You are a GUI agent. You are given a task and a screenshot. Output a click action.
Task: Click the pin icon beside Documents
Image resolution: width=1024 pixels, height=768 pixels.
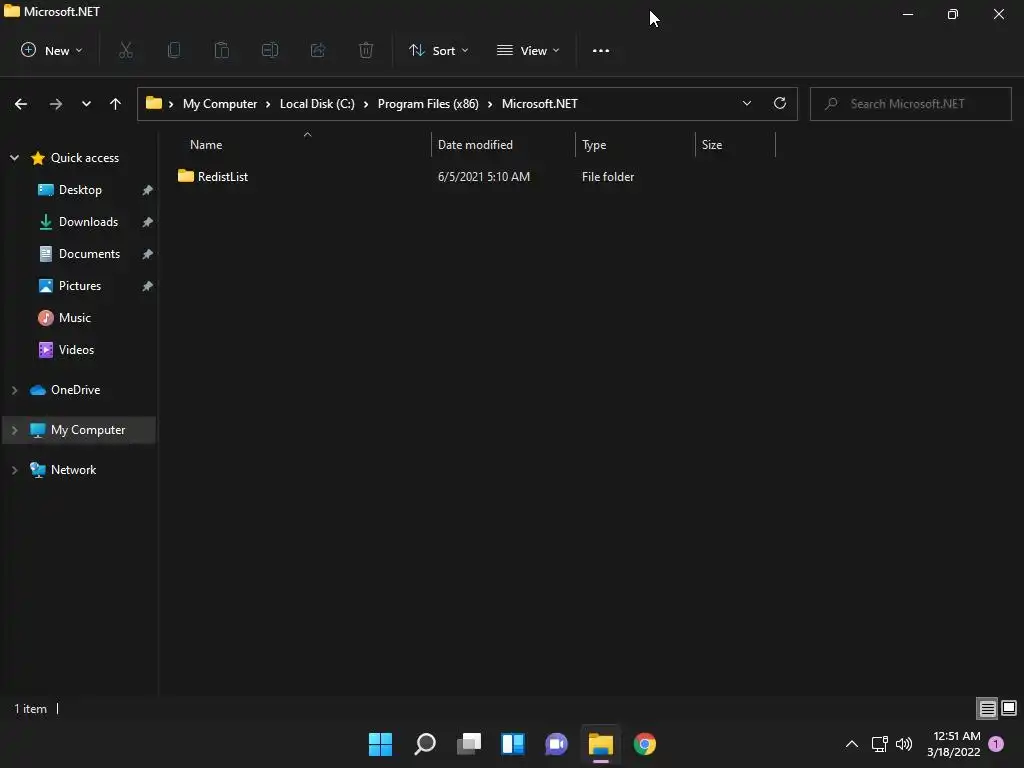tap(148, 254)
